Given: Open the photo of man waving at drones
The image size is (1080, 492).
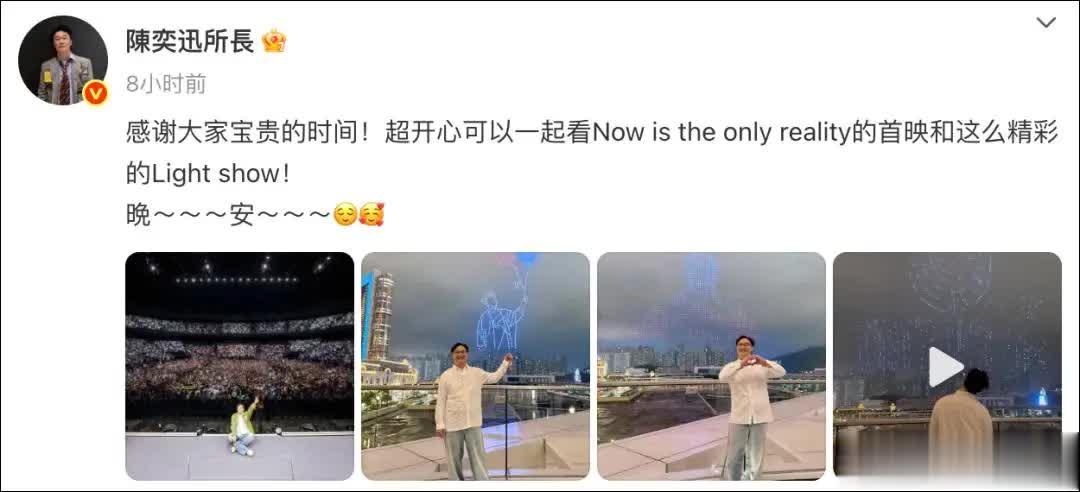Looking at the screenshot, I should click(475, 367).
